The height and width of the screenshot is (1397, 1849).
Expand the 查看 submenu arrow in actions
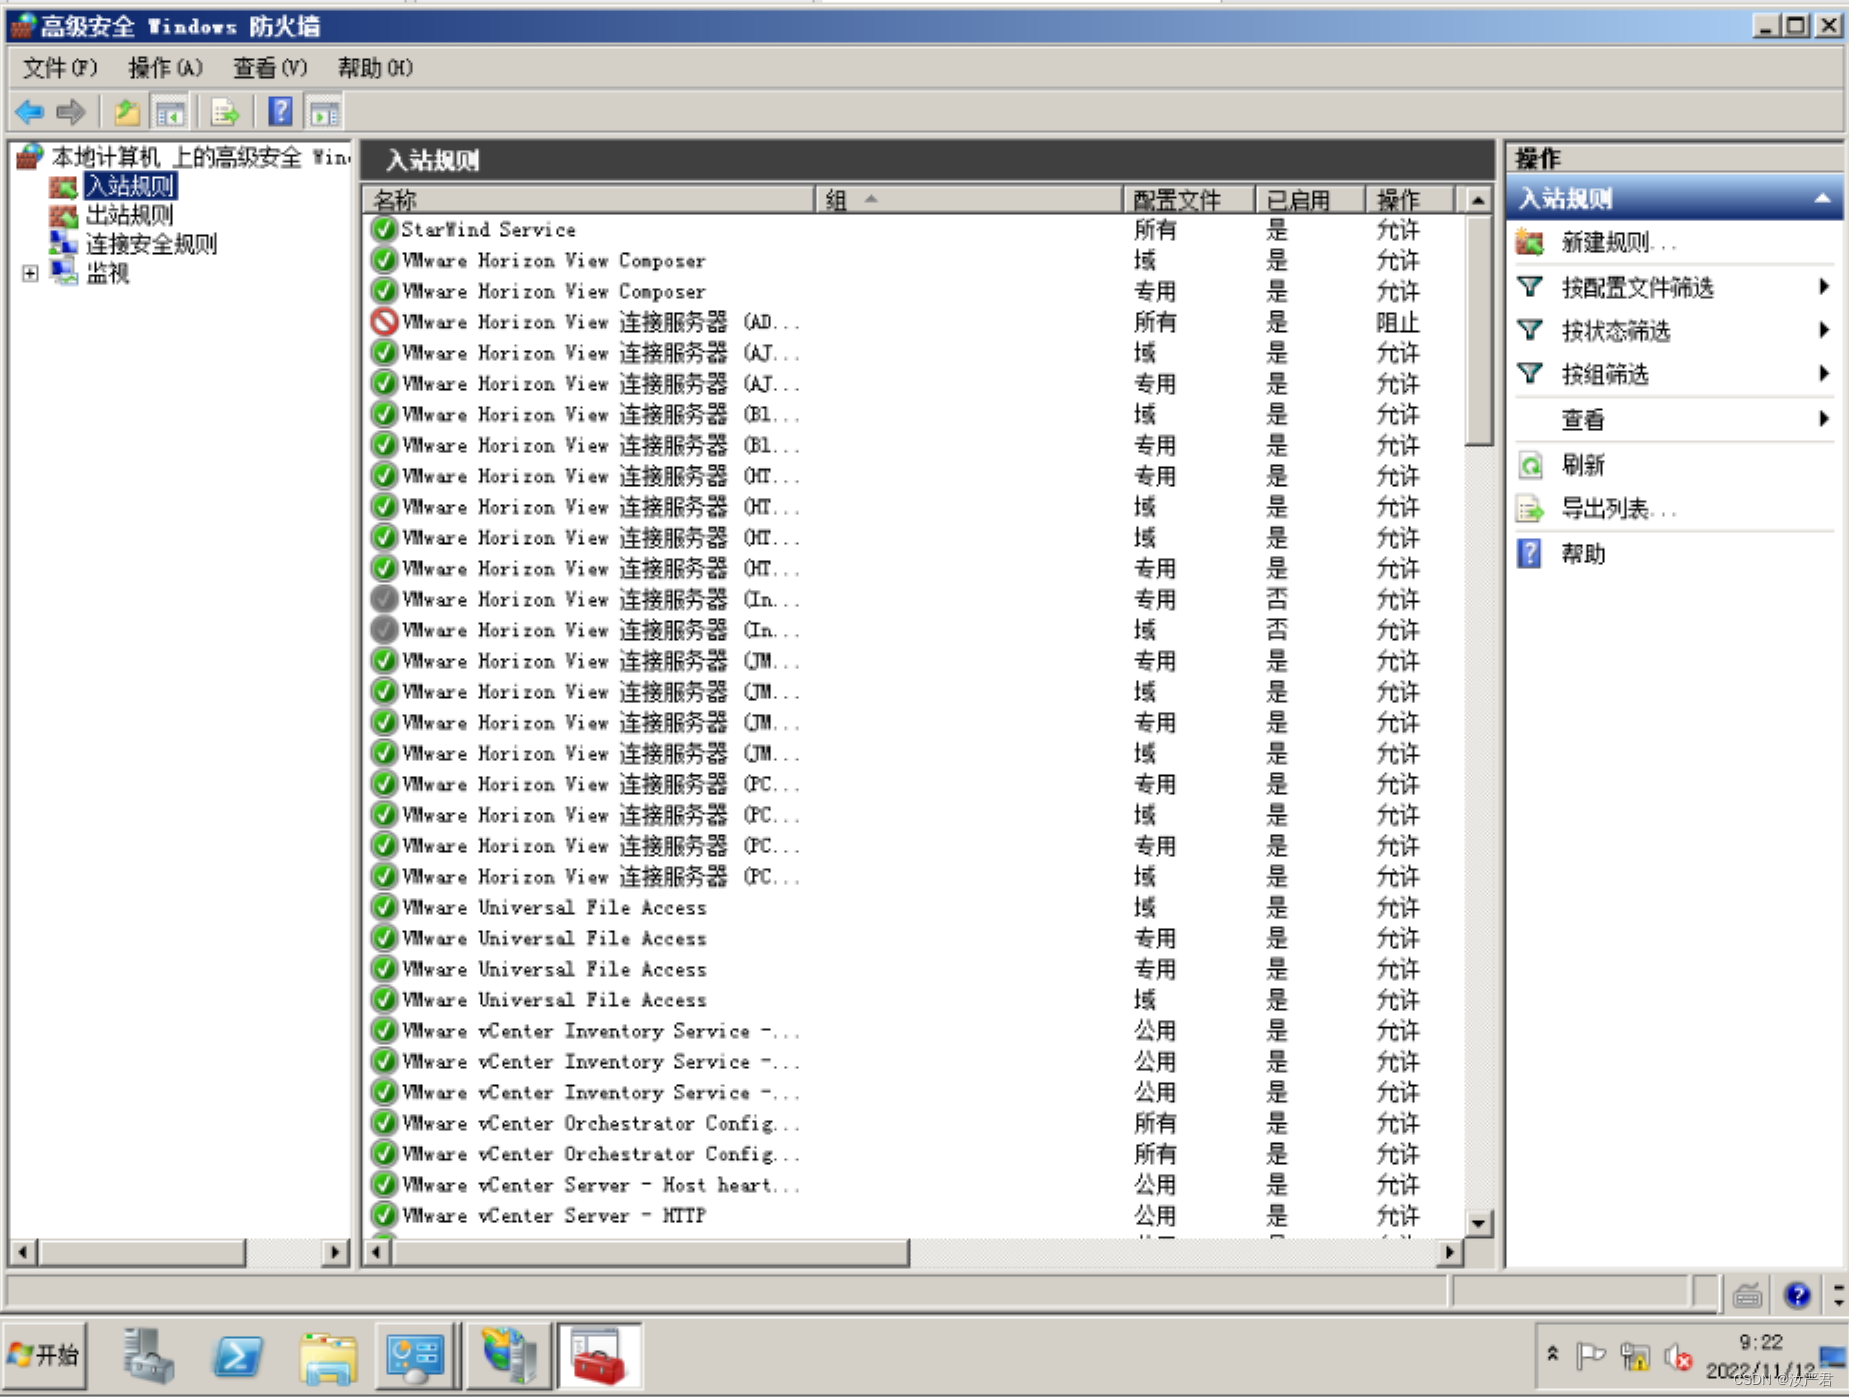1824,419
